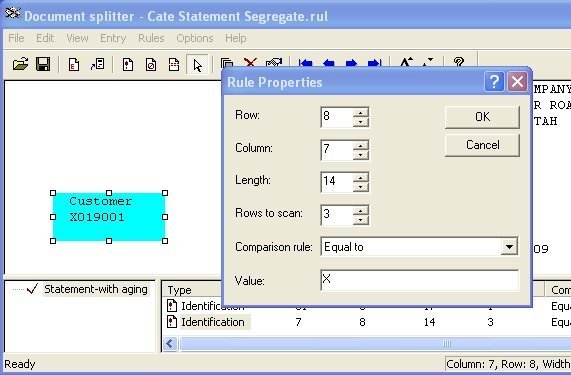Toggle the Statement-with aging checkmark
The image size is (571, 375).
(32, 289)
